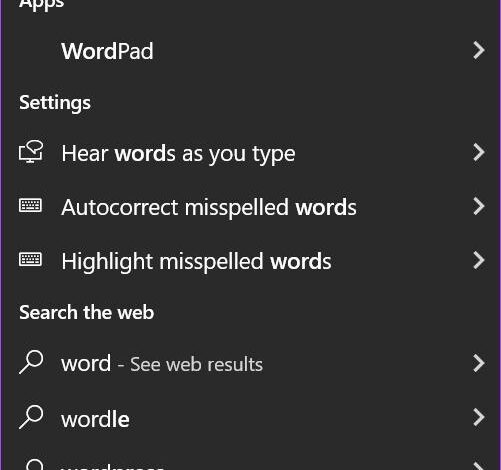Click the Narrator icon beside Hear words
This screenshot has width=501, height=470.
31,151
